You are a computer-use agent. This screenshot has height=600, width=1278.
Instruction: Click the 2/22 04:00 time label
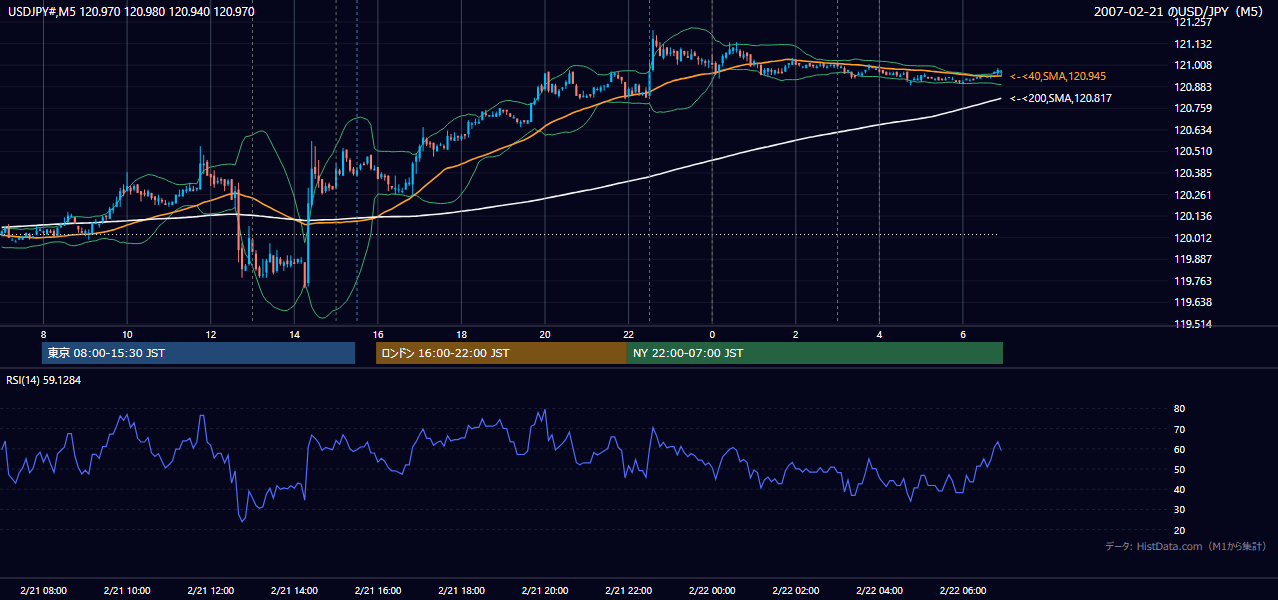[878, 591]
